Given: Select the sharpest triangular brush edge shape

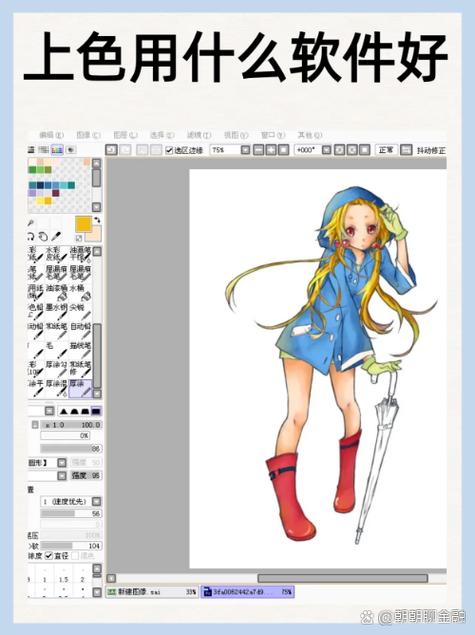Looking at the screenshot, I should tap(64, 411).
